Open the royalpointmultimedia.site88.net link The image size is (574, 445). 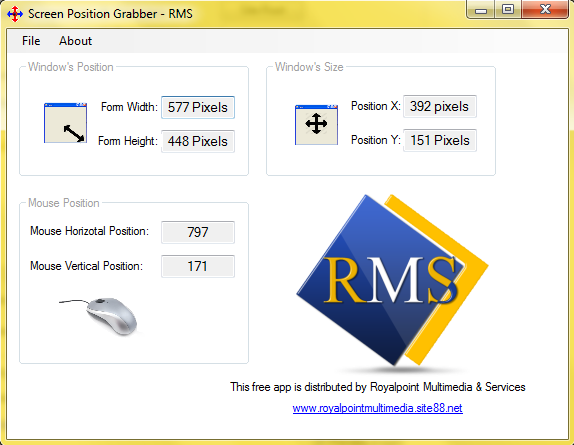pyautogui.click(x=377, y=408)
